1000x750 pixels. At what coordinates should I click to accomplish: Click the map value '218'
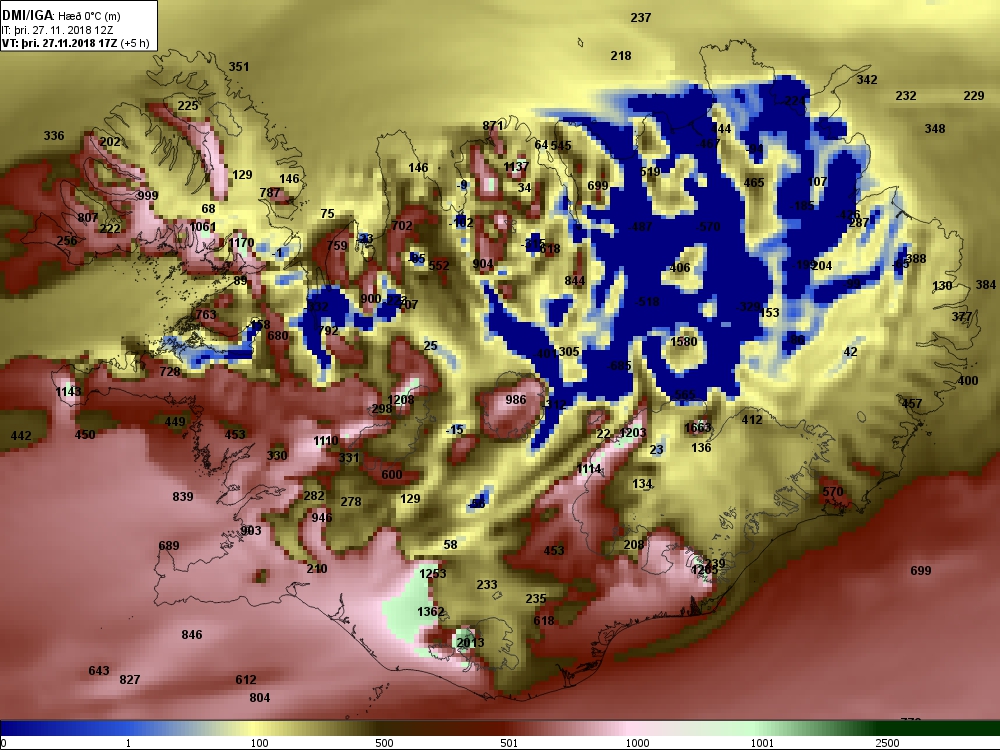(621, 56)
